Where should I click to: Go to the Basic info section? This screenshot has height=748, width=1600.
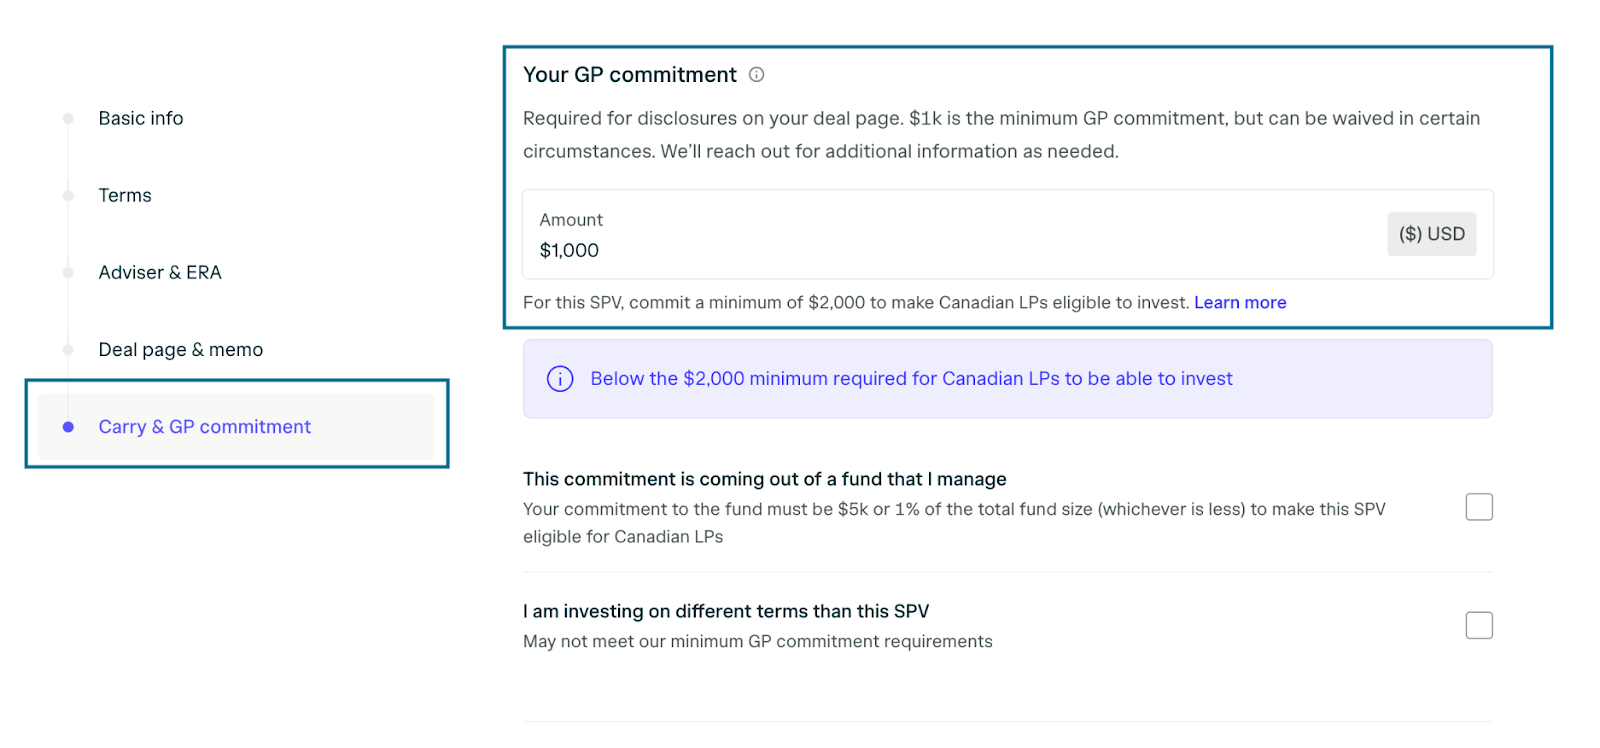[141, 118]
